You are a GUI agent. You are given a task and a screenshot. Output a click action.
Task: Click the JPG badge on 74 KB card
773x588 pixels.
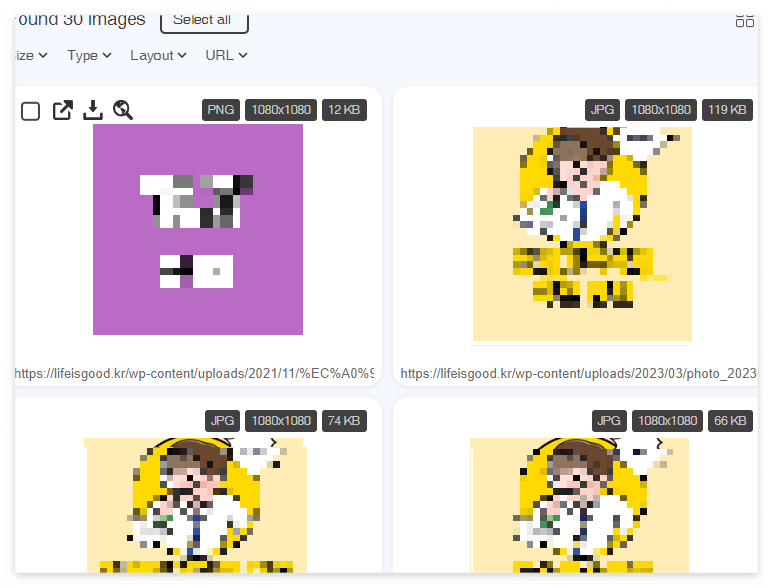222,420
